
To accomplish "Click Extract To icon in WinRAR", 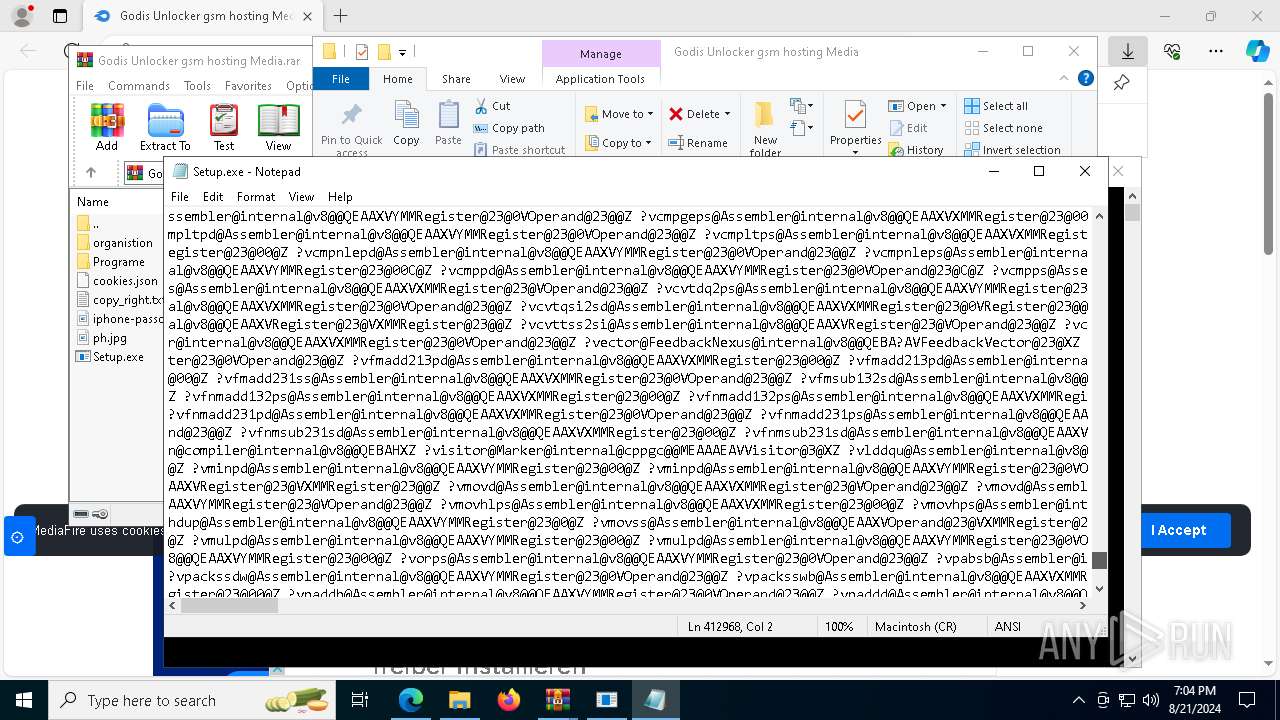I will 165,127.
